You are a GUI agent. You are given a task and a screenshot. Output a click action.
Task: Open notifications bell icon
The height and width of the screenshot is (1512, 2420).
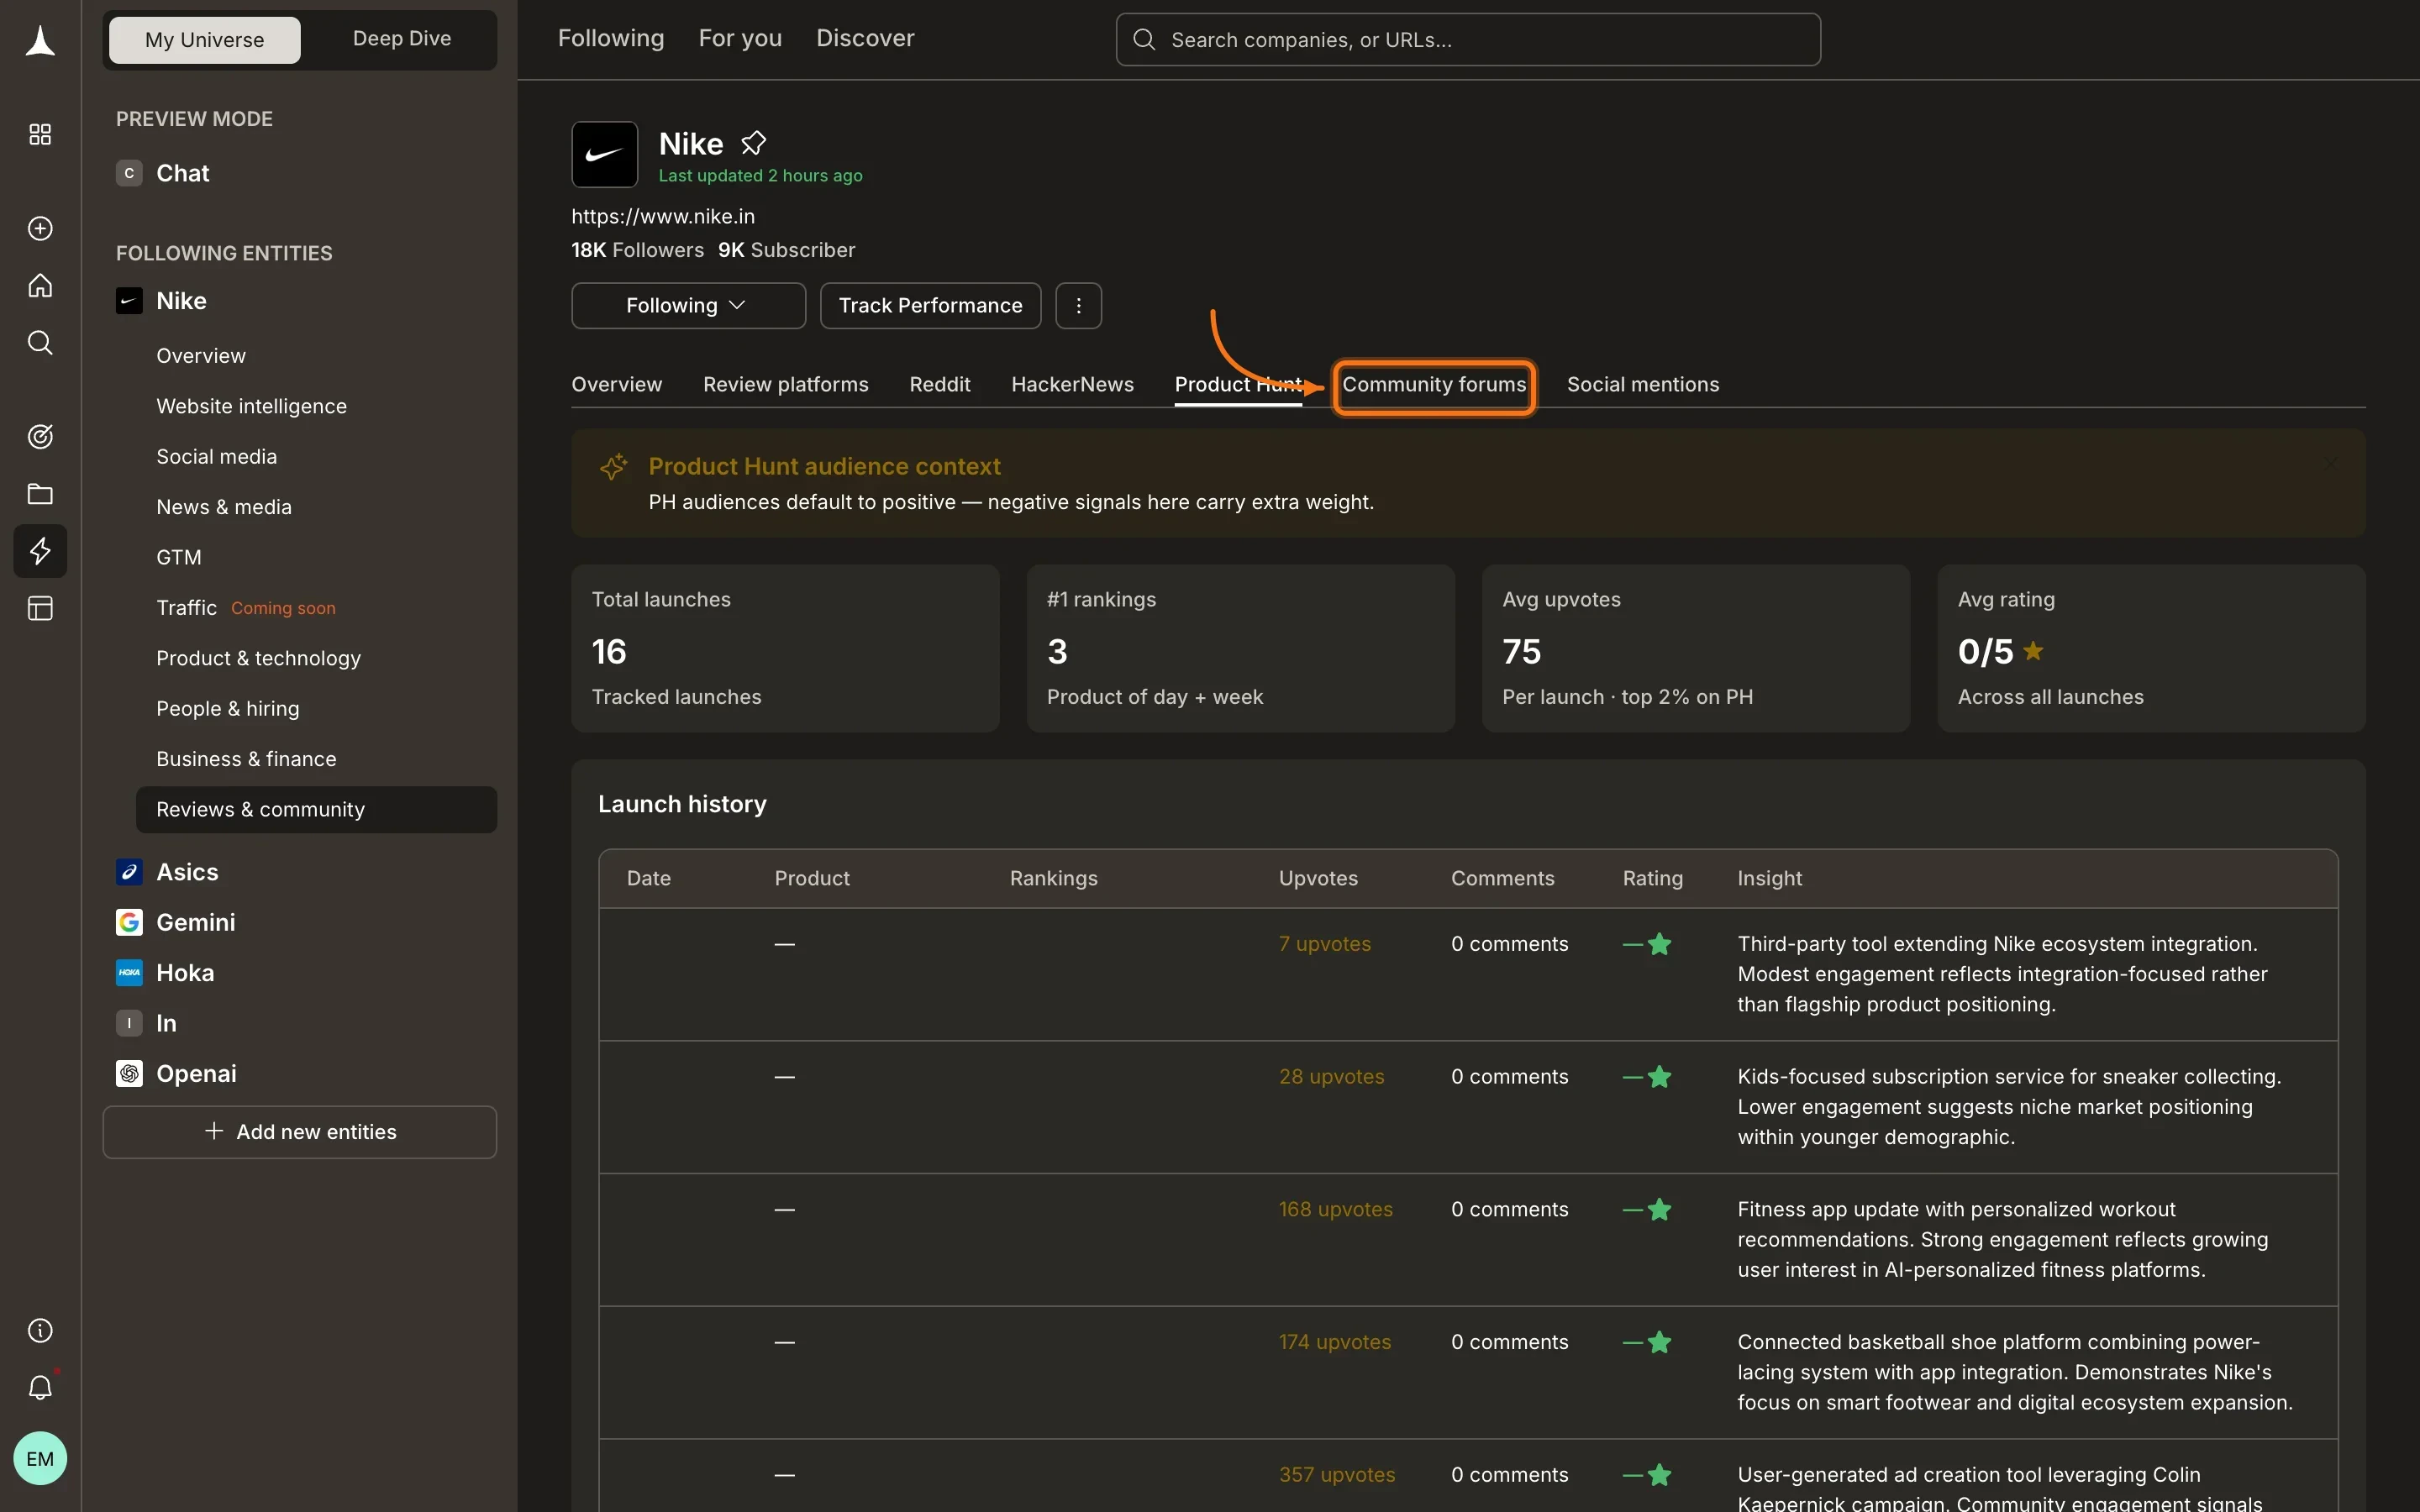click(x=40, y=1388)
